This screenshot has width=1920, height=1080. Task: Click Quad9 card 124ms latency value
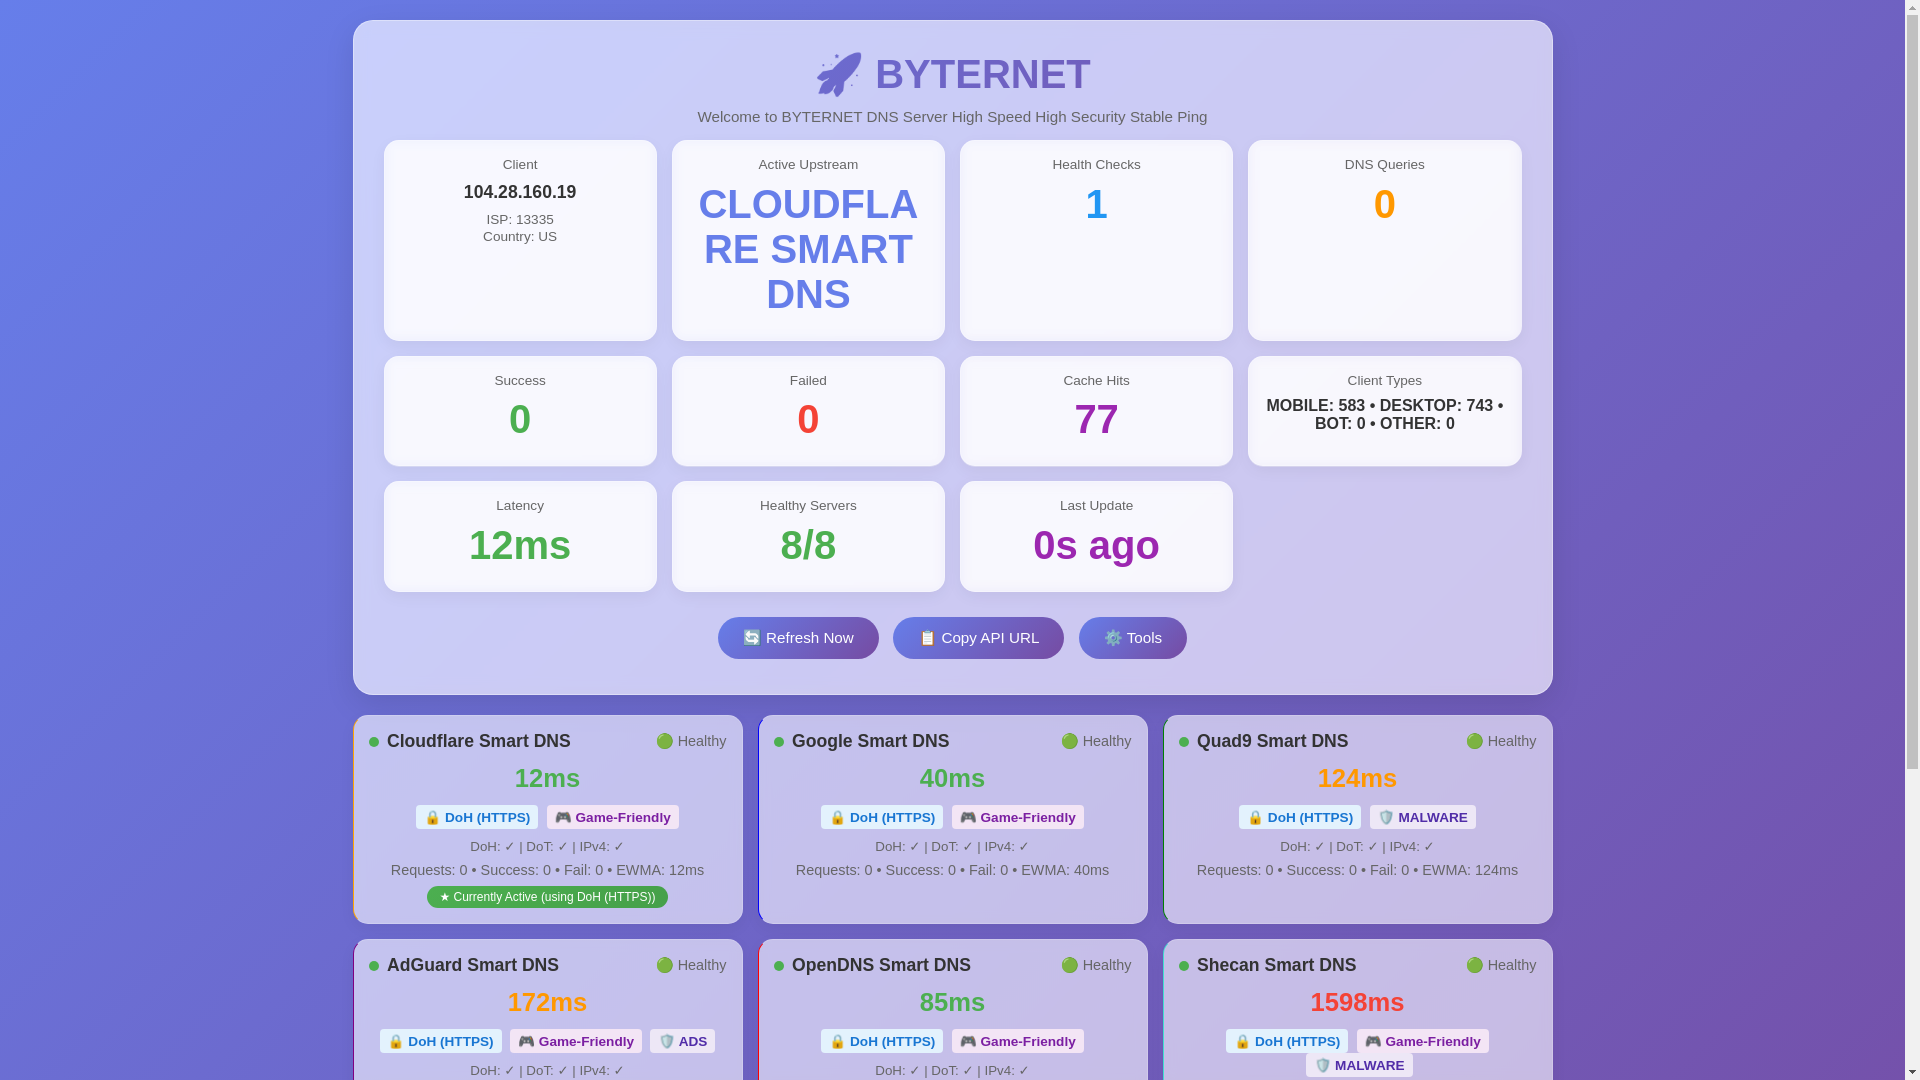[1357, 778]
